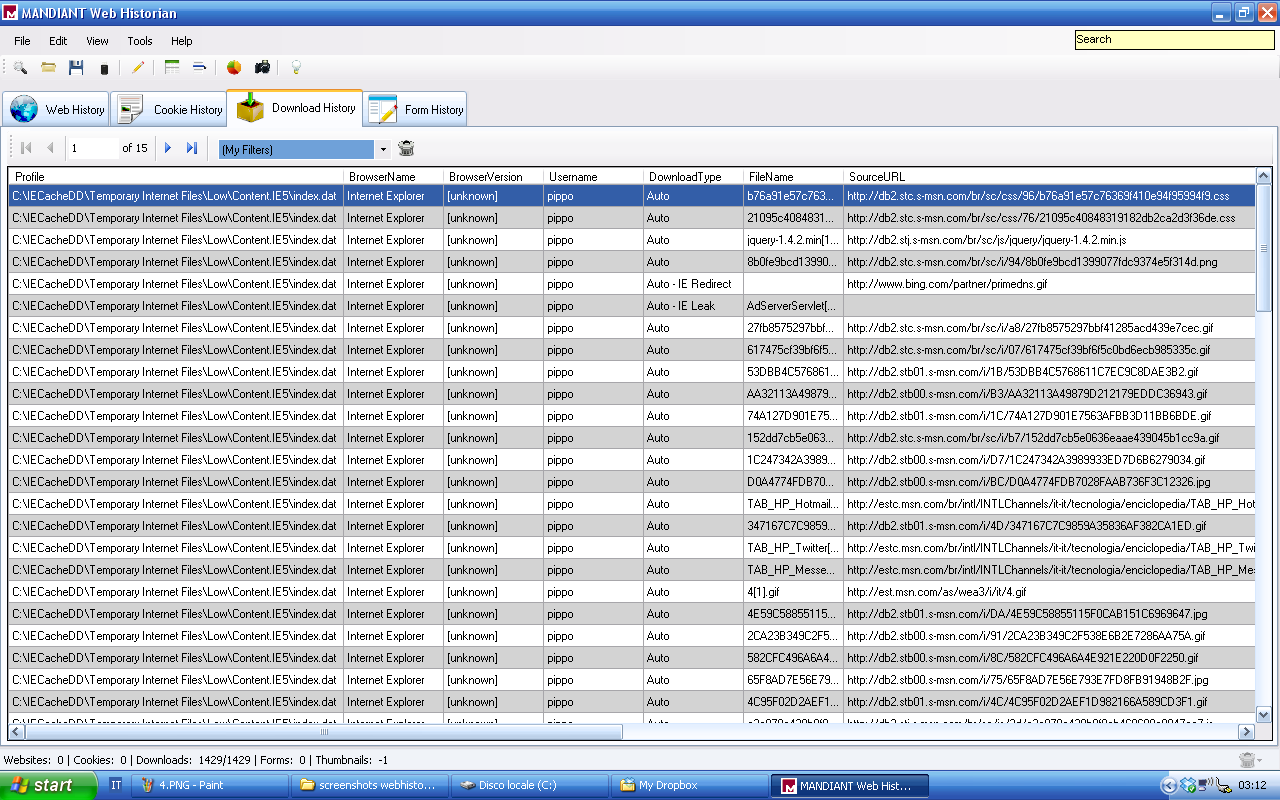The width and height of the screenshot is (1280, 800).
Task: Switch to the Web History tab
Action: (x=56, y=110)
